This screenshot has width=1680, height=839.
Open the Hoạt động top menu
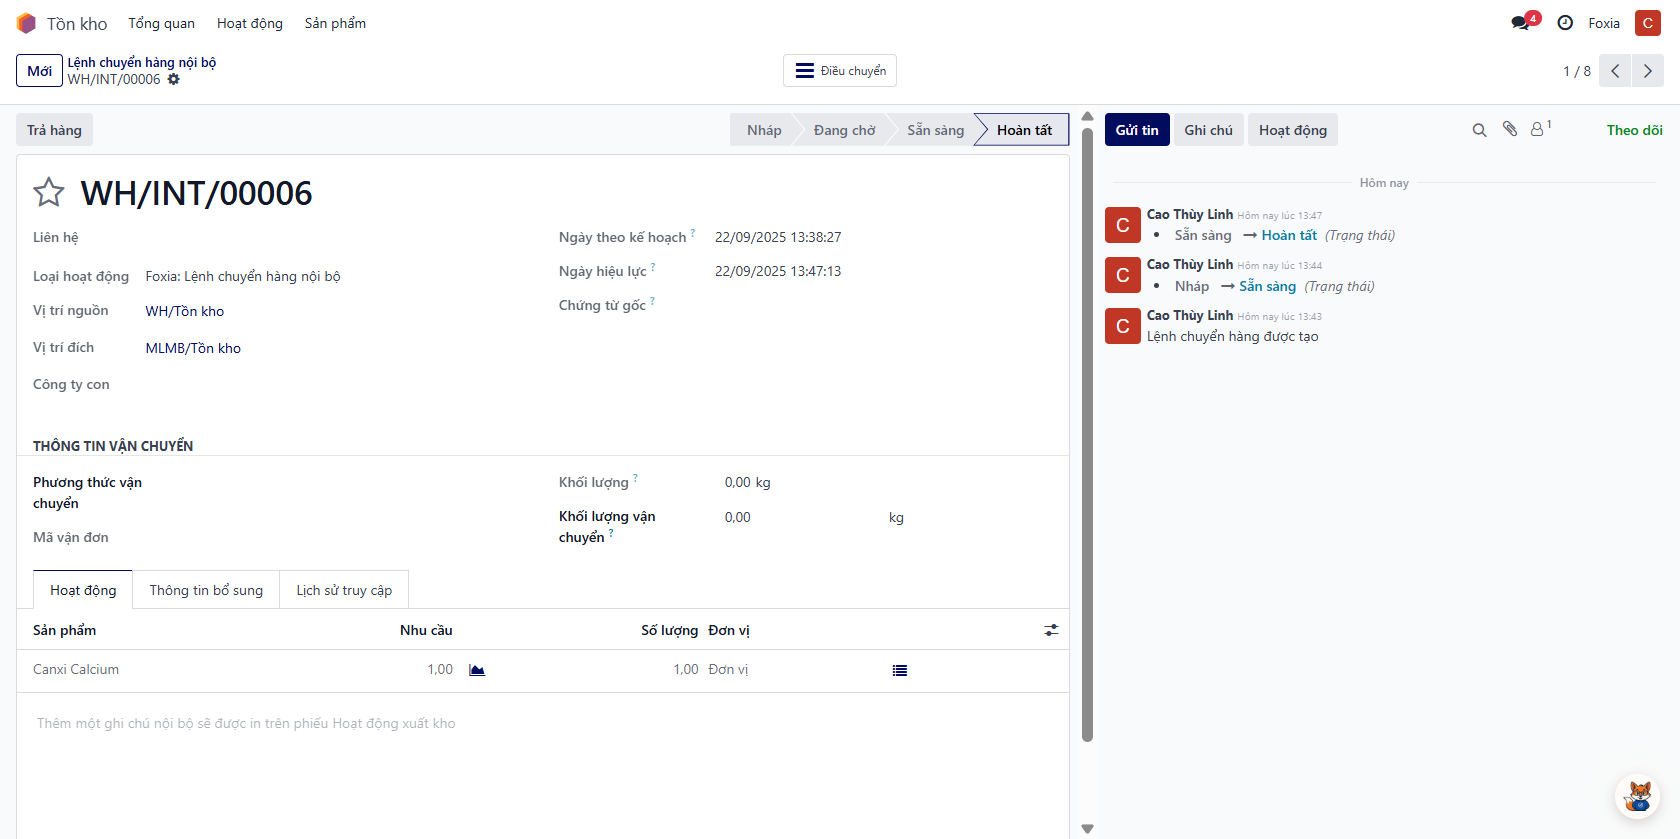click(249, 23)
